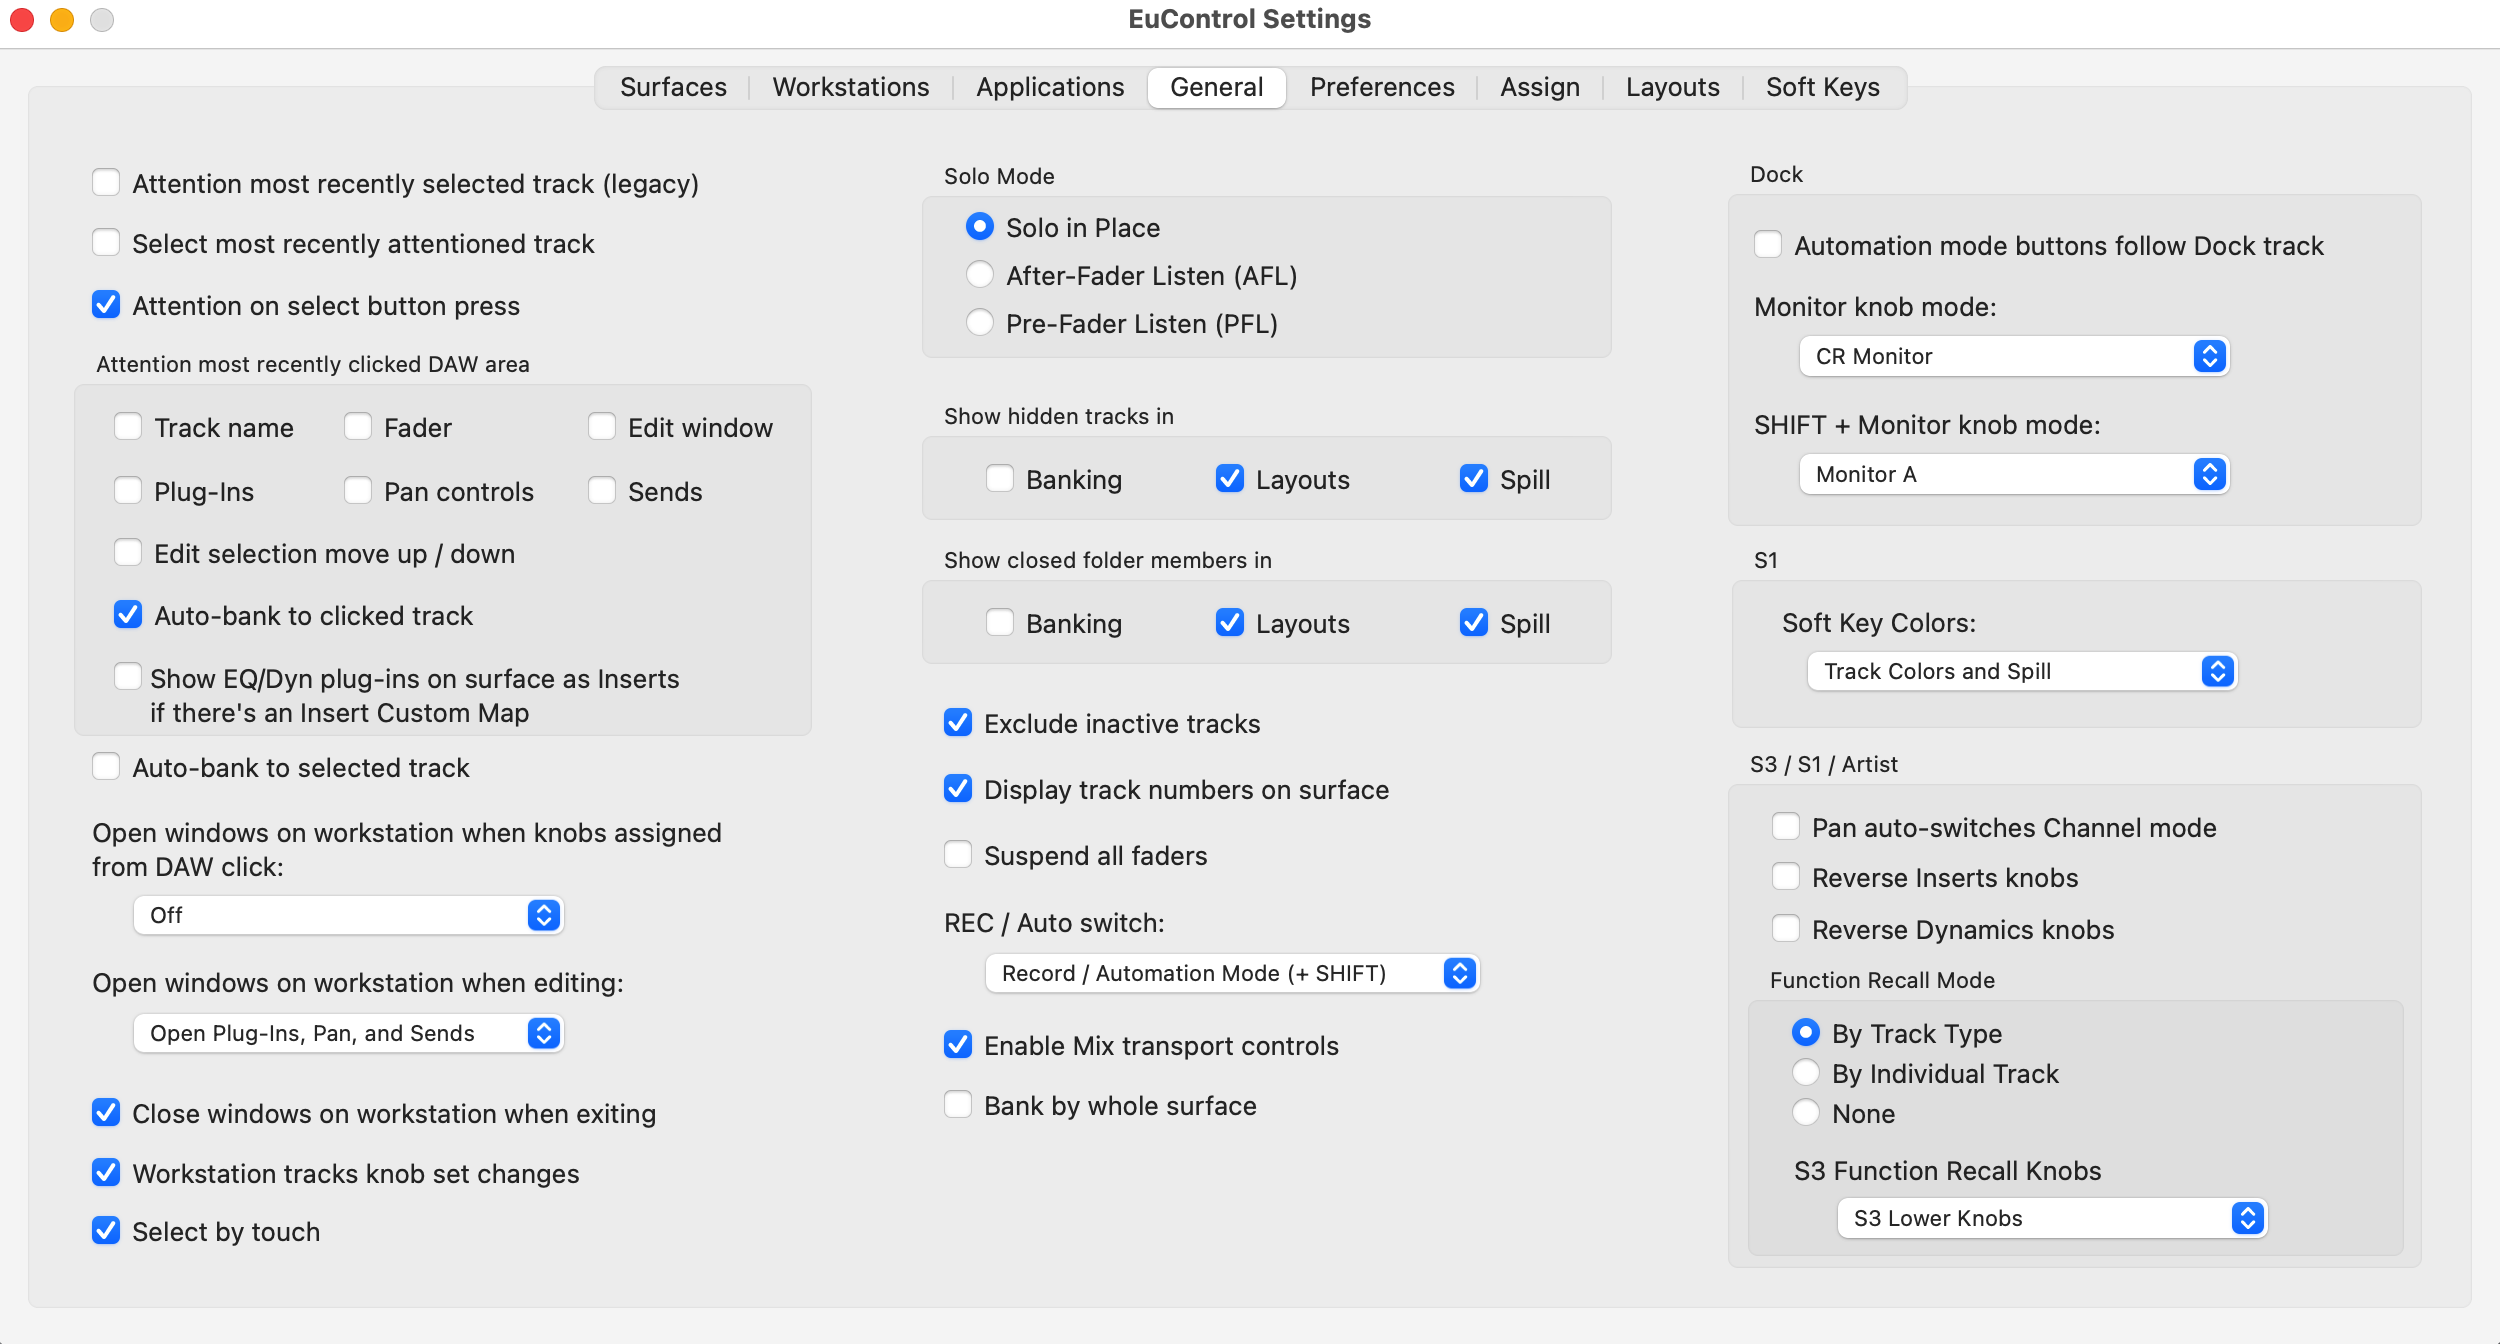Go to the Layouts tab
This screenshot has width=2500, height=1344.
(1672, 87)
